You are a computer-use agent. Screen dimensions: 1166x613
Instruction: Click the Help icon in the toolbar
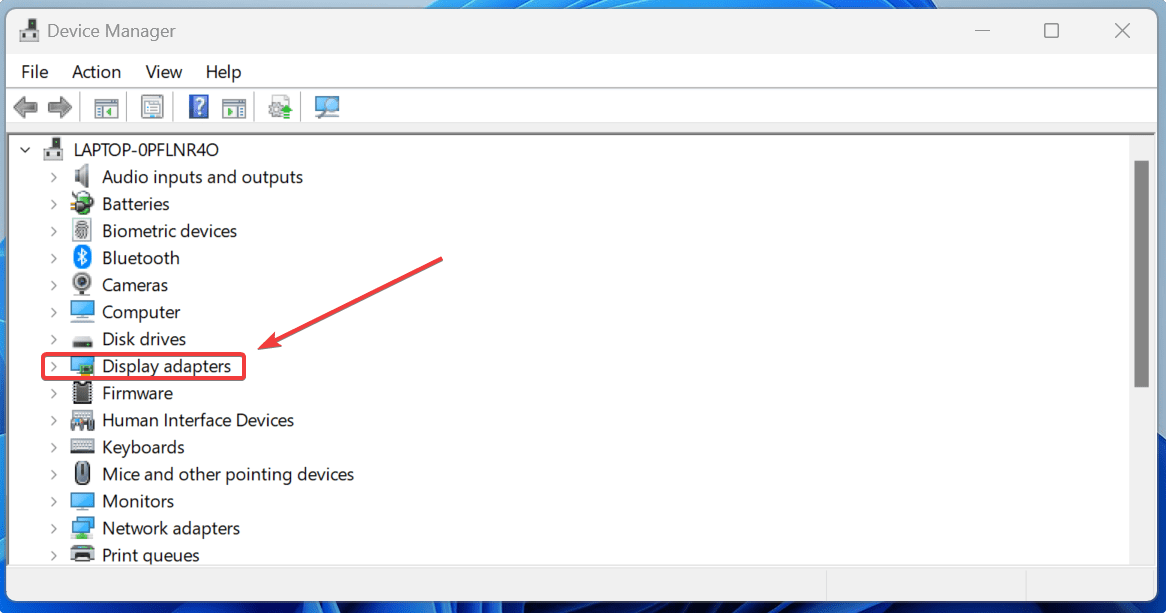[198, 107]
